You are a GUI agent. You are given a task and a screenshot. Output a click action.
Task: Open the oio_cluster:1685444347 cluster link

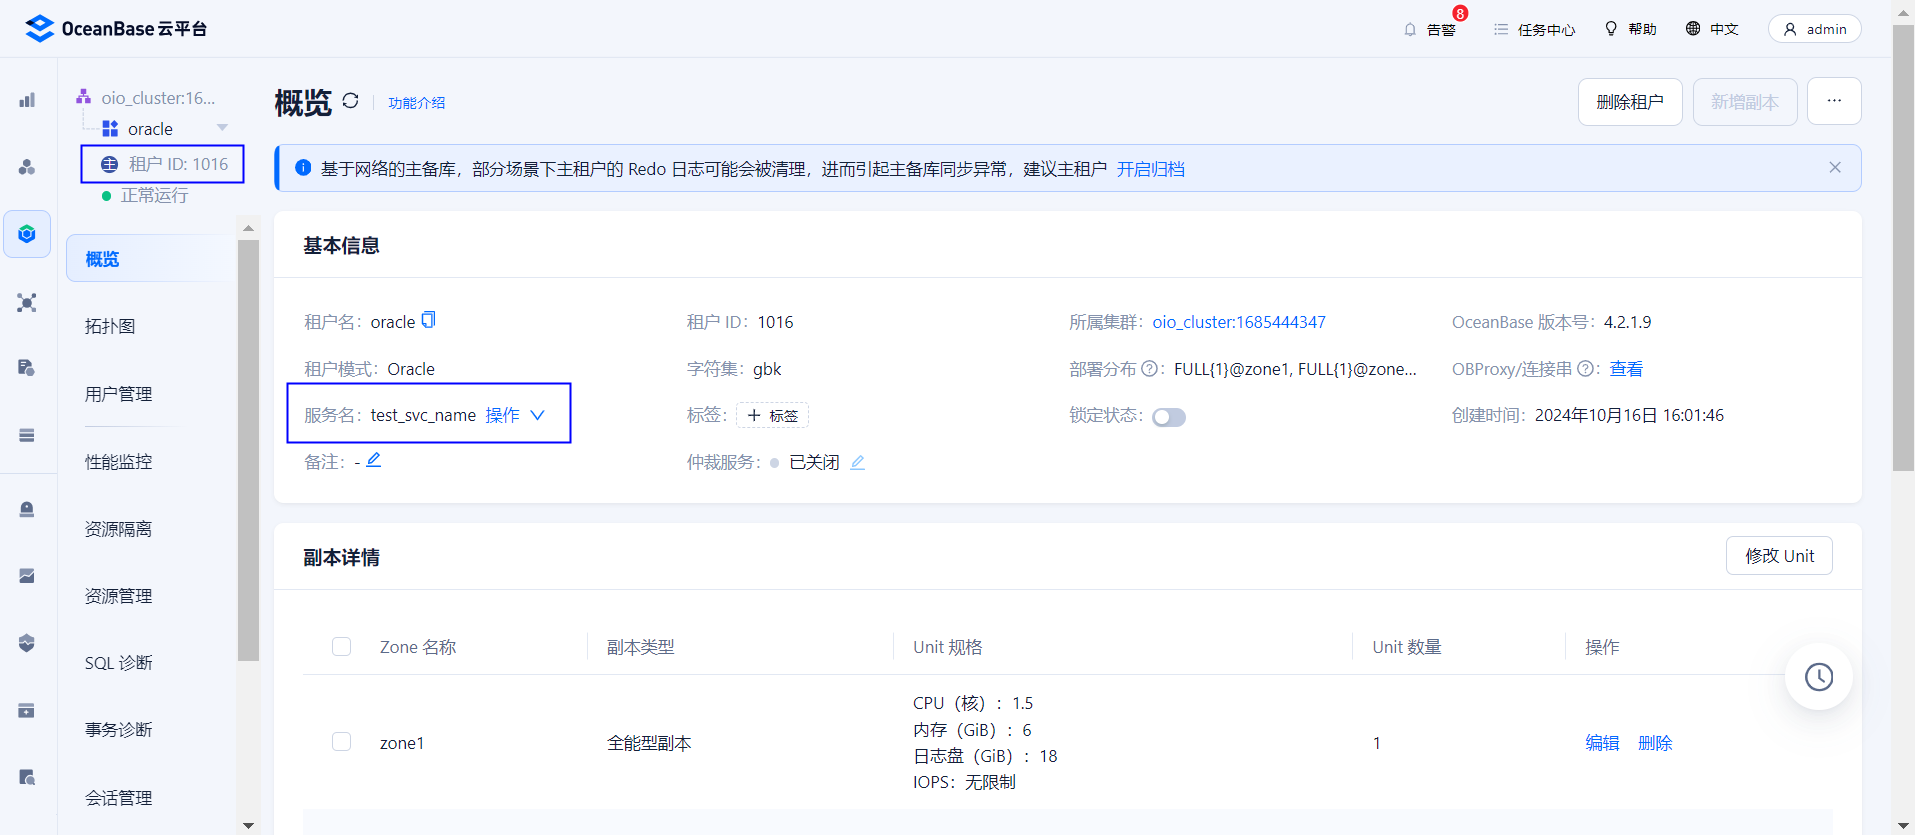[x=1239, y=322]
